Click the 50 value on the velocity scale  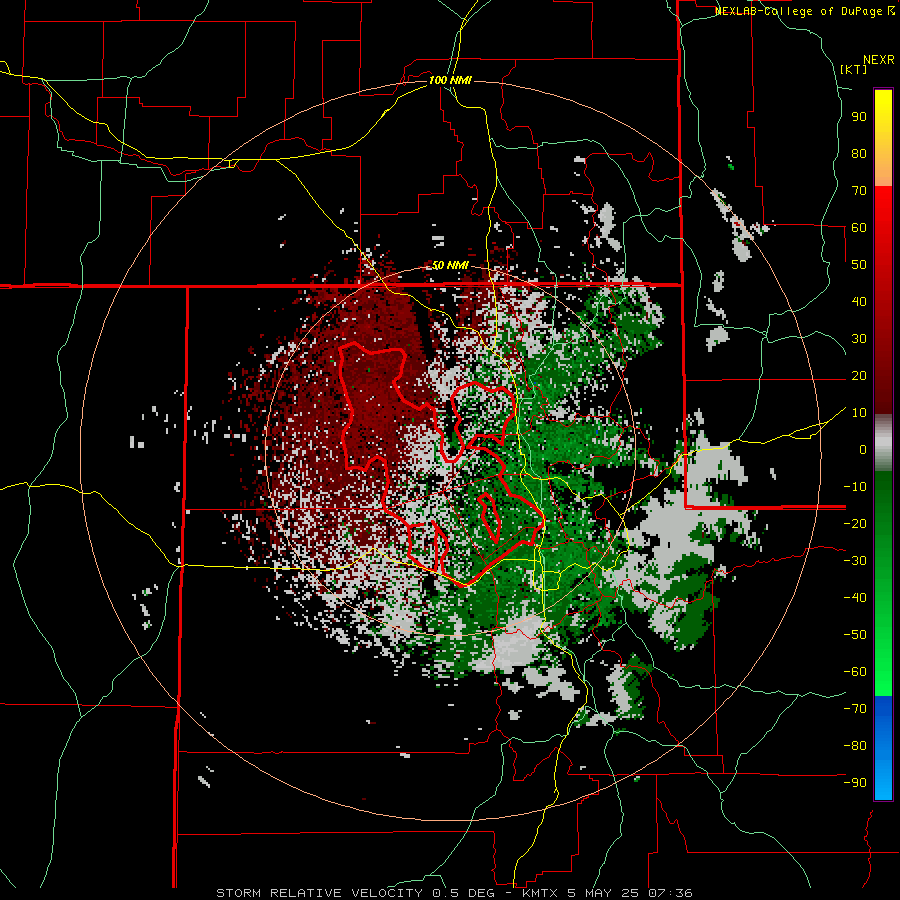pyautogui.click(x=859, y=265)
